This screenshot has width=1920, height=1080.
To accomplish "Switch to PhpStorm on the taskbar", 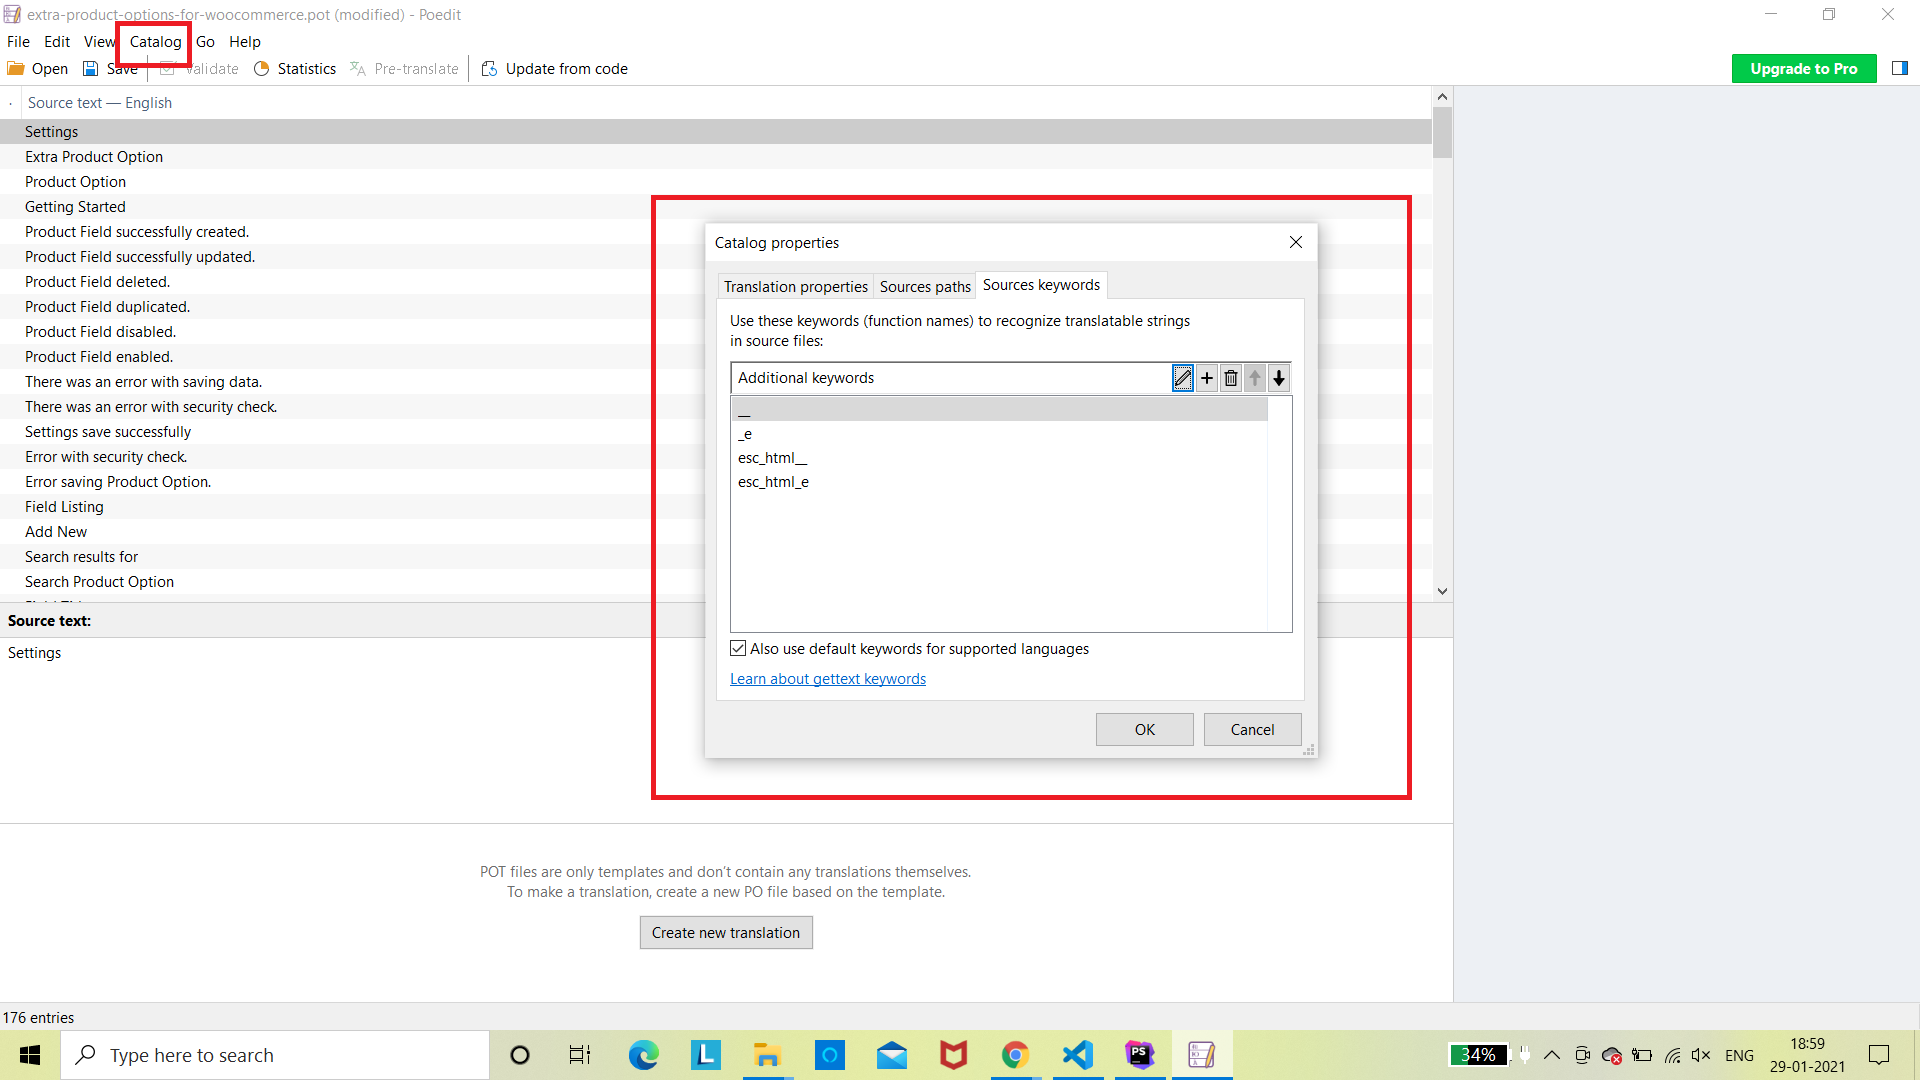I will click(1139, 1055).
